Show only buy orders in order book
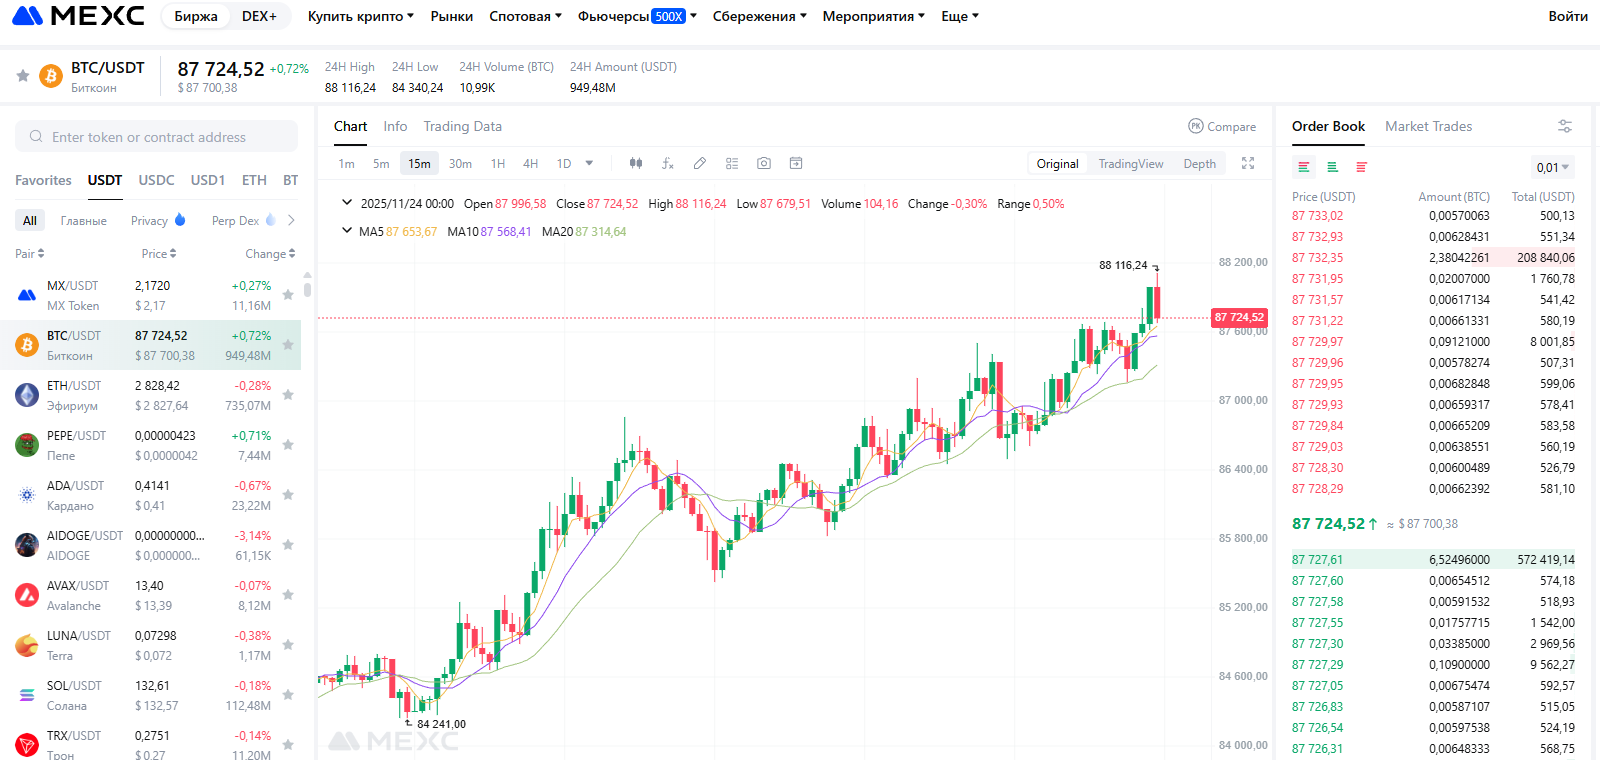The height and width of the screenshot is (760, 1600). (1332, 167)
